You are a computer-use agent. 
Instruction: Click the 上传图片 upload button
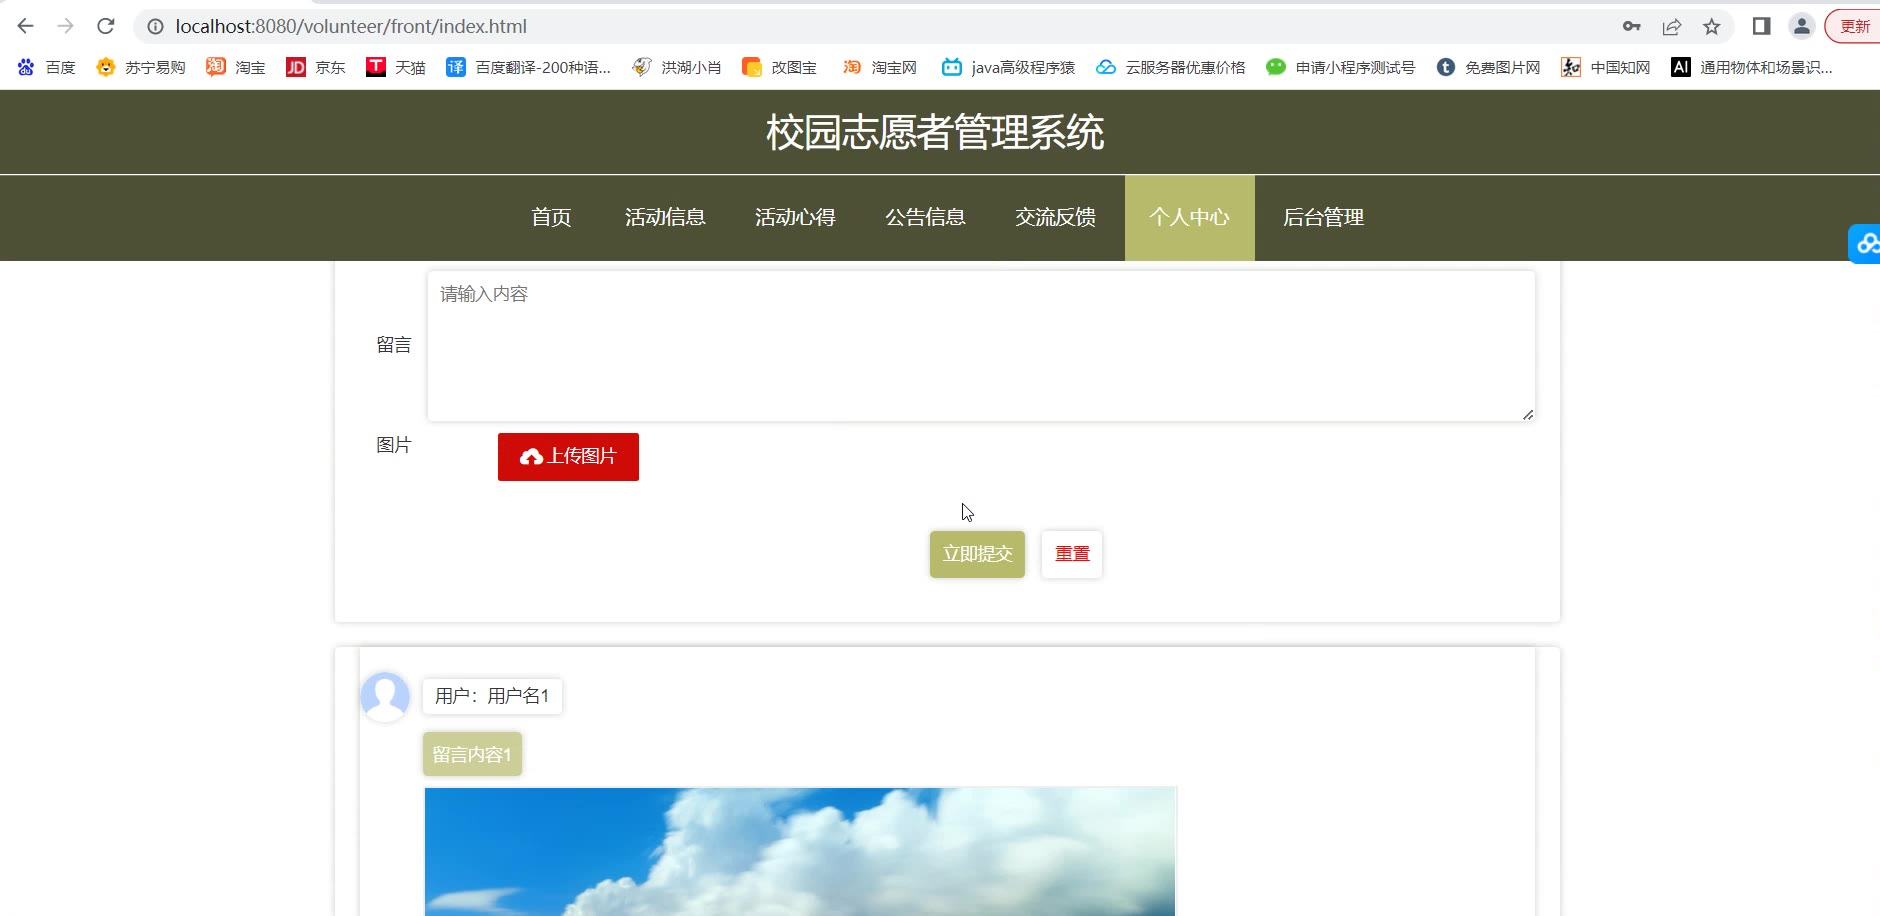tap(568, 457)
